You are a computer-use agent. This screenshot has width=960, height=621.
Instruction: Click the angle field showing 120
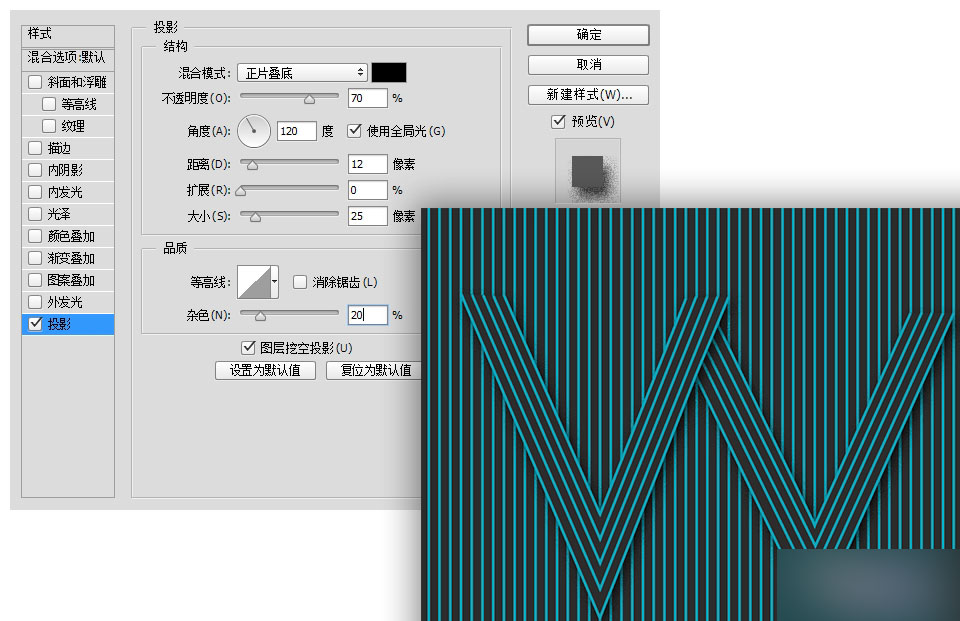[x=297, y=131]
